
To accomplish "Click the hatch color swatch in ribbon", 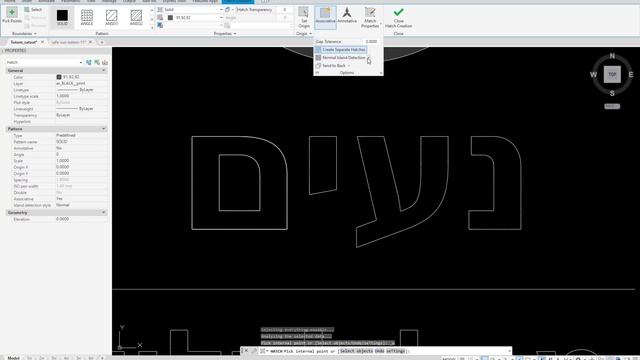I will coord(170,18).
